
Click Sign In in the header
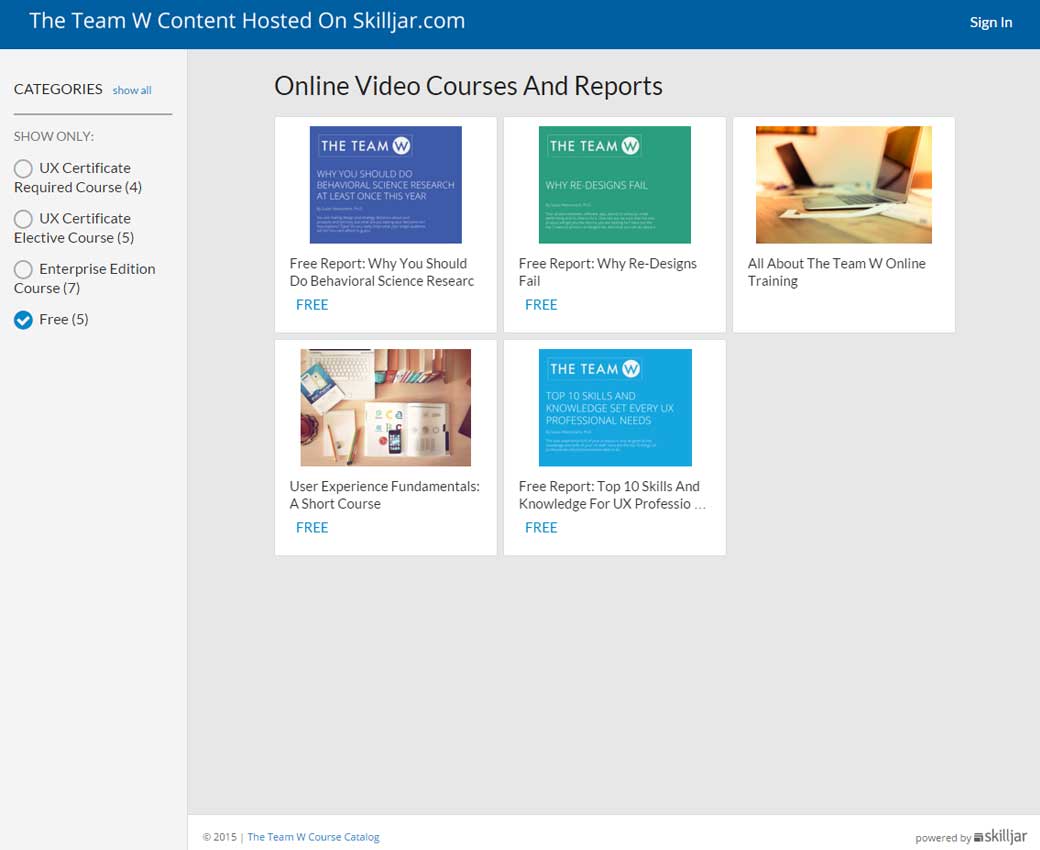[990, 22]
